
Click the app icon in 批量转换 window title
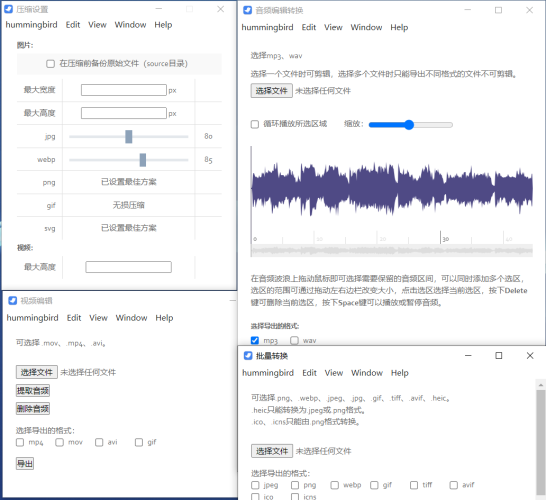tap(248, 356)
